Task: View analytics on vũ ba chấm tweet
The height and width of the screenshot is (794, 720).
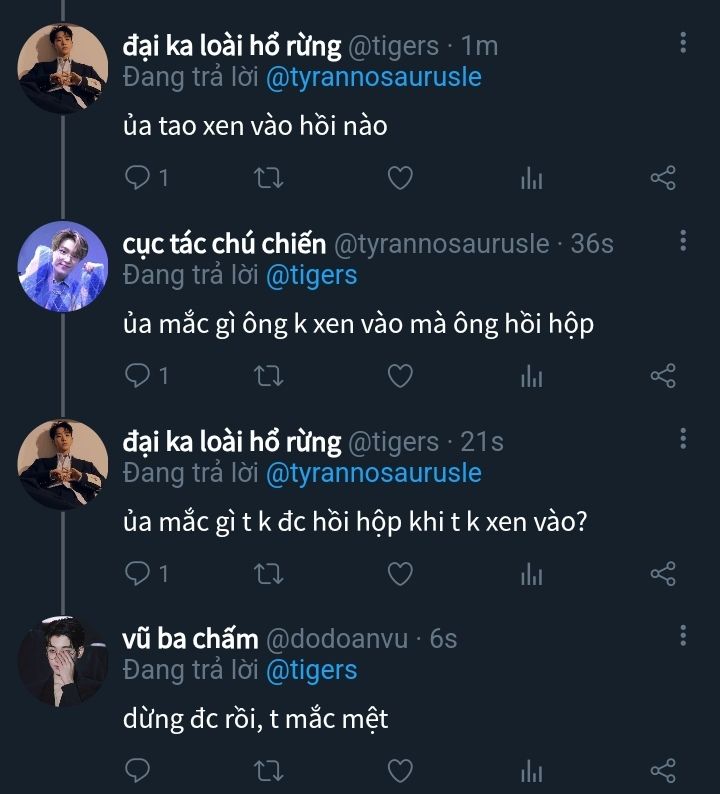Action: (x=531, y=771)
